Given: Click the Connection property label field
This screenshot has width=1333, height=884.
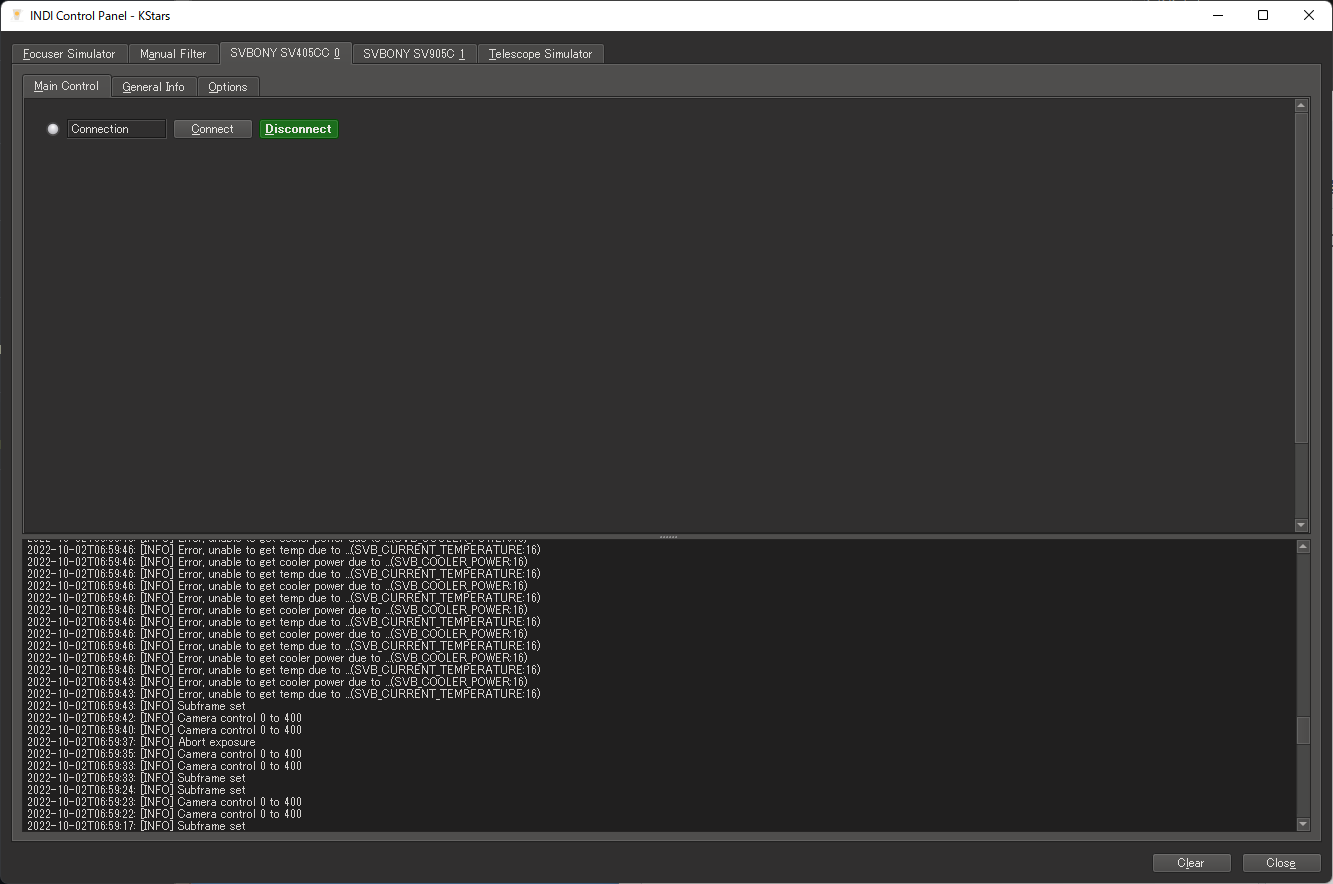Looking at the screenshot, I should (116, 128).
